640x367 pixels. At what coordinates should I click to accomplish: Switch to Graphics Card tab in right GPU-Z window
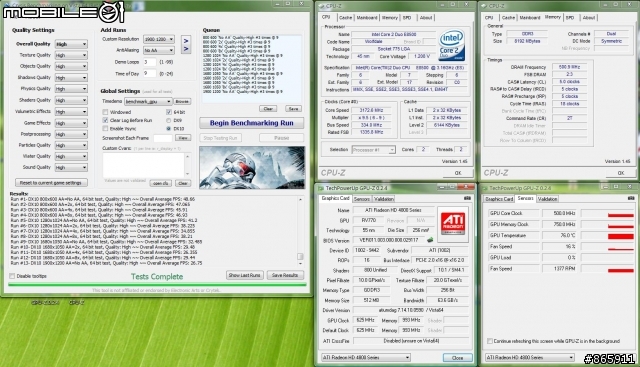(499, 199)
